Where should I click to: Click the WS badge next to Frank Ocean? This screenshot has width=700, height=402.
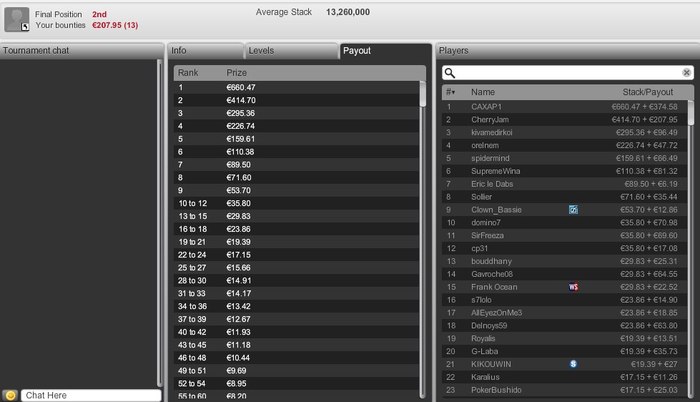point(573,287)
